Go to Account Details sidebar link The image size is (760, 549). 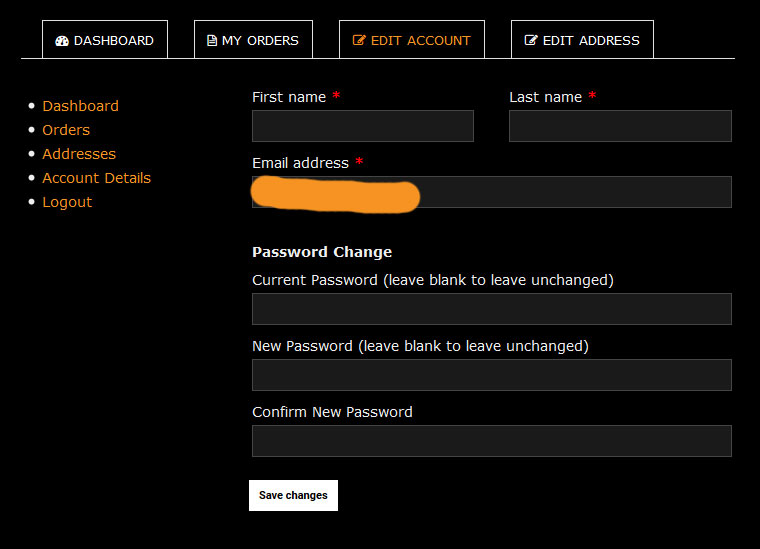click(96, 178)
